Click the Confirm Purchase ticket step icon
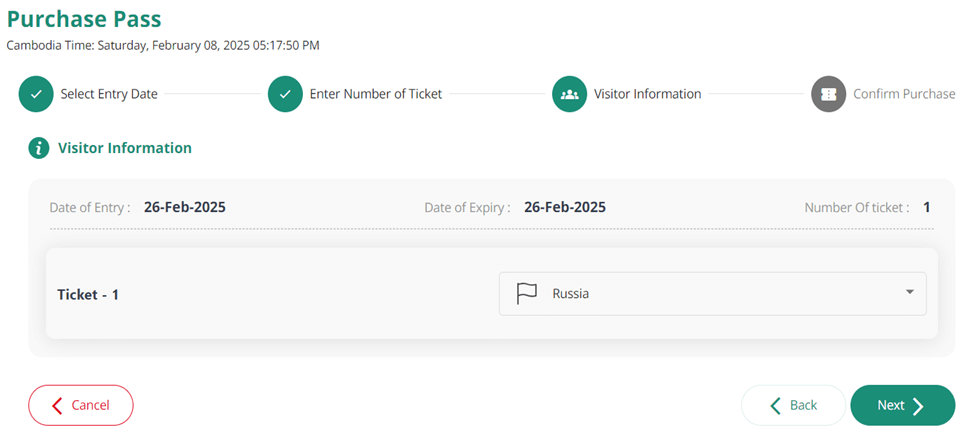The width and height of the screenshot is (973, 446). tap(828, 94)
